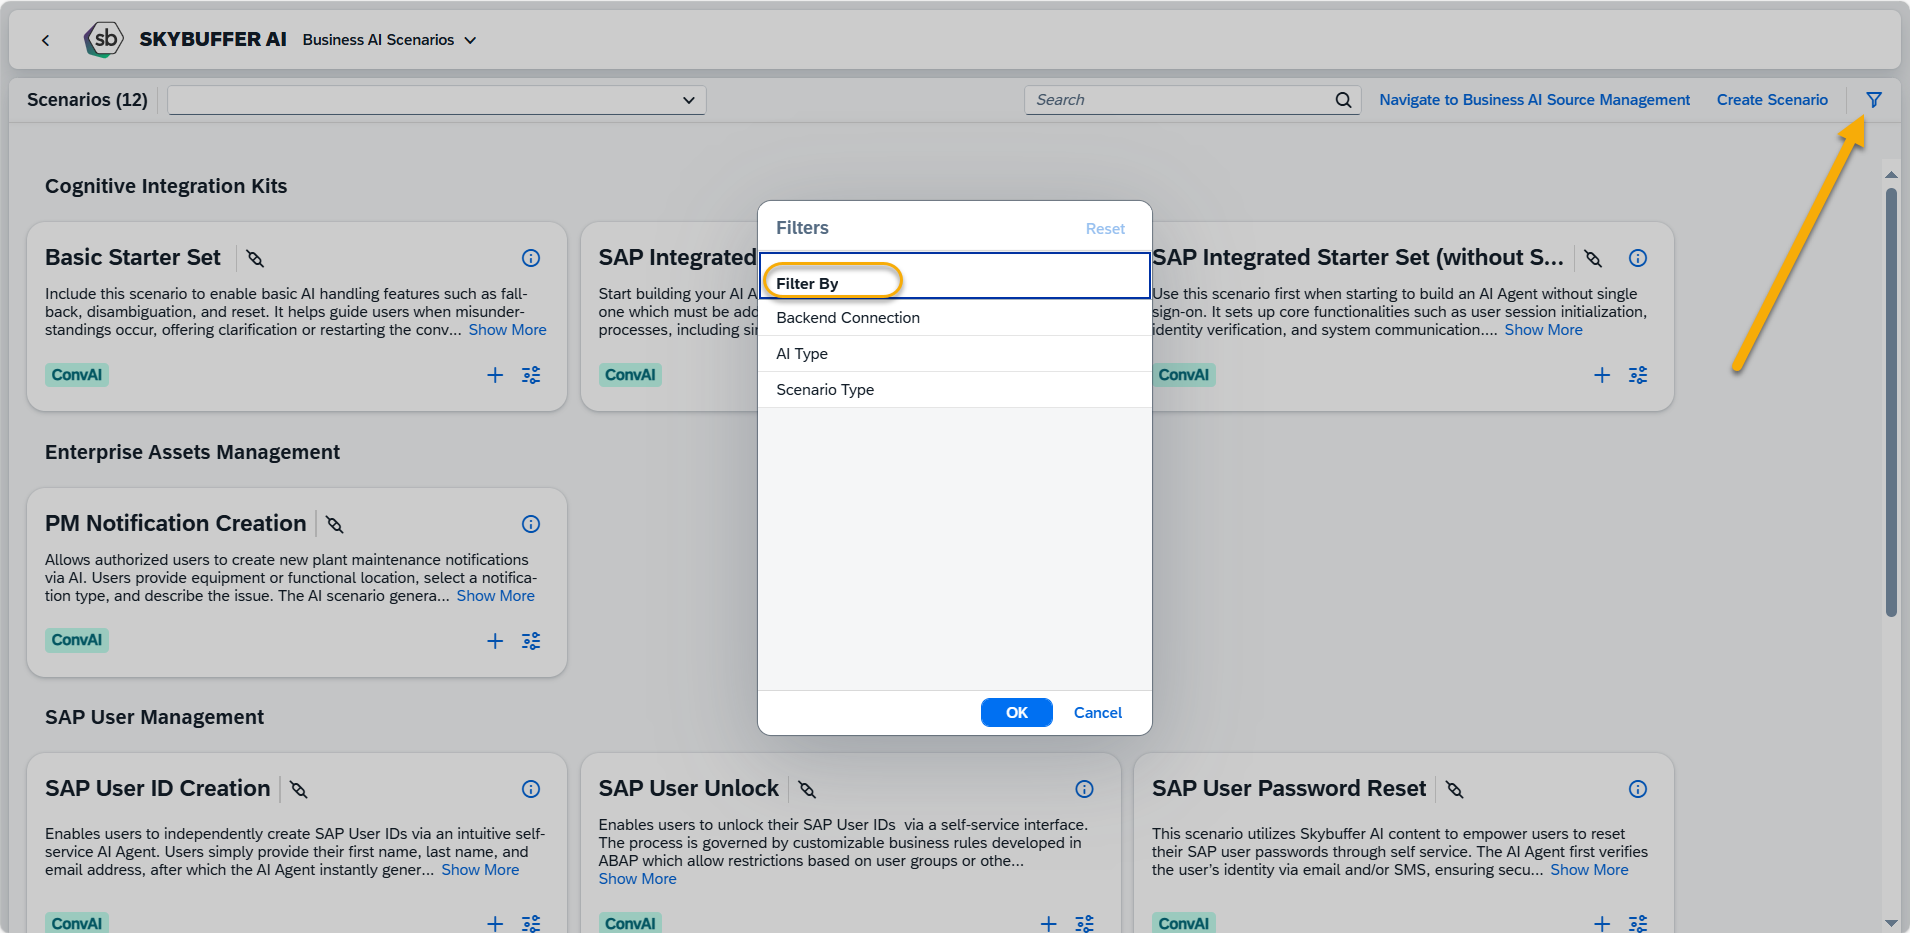Image resolution: width=1910 pixels, height=933 pixels.
Task: Click tag icon beside SAP User Unlock
Action: coord(807,790)
